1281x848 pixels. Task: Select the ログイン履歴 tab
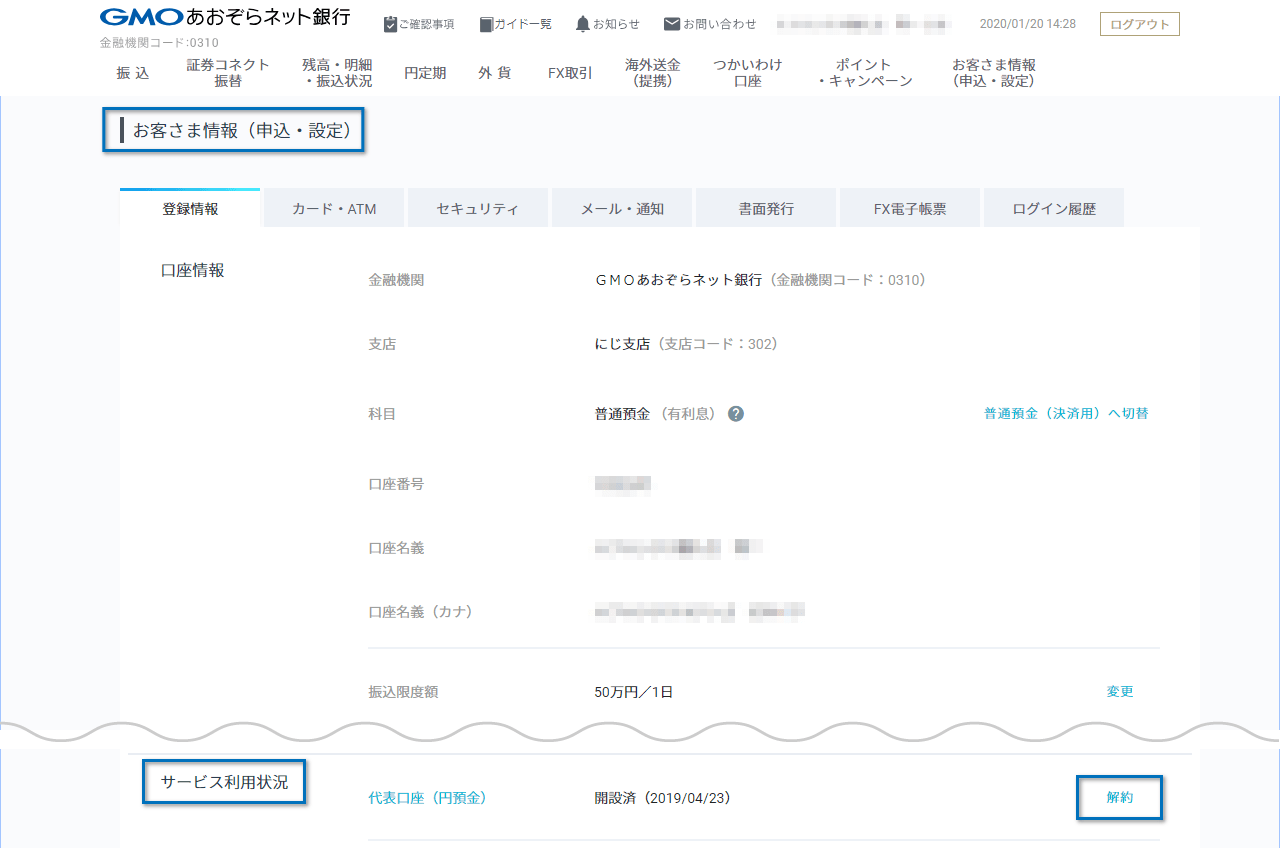pyautogui.click(x=1054, y=209)
